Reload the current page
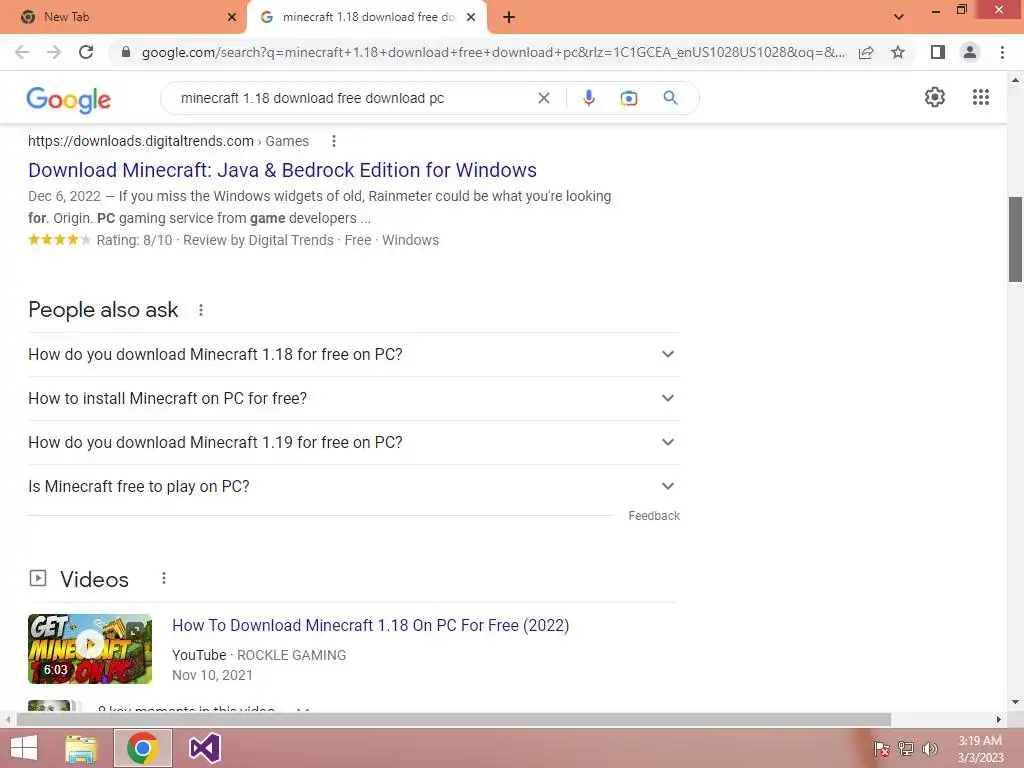Screen dimensions: 1024x768 [86, 52]
